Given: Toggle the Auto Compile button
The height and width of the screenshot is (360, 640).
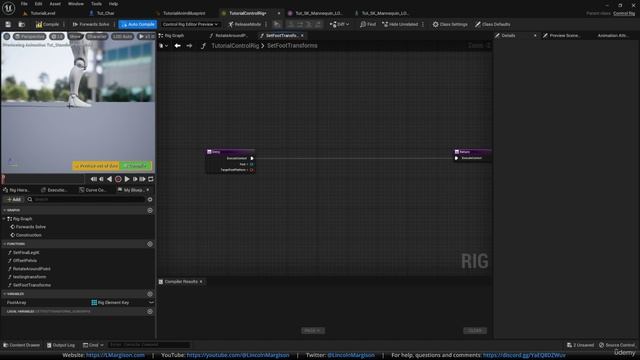Looking at the screenshot, I should [138, 24].
